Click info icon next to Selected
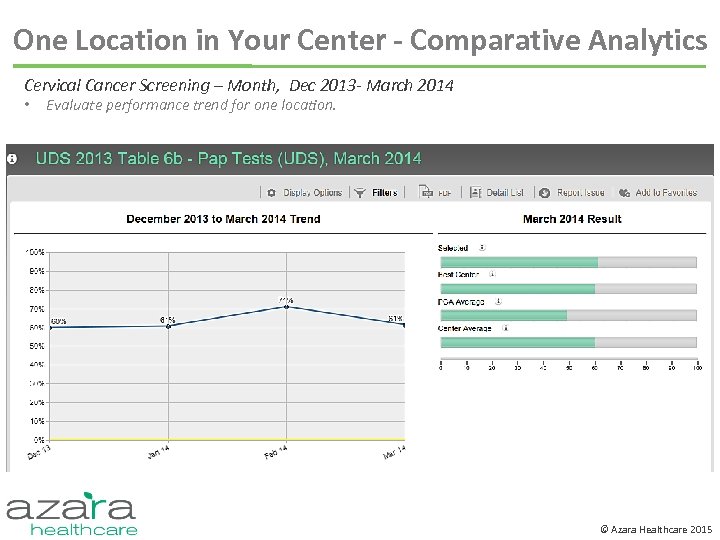Screen dimensions: 720x540 (482, 248)
